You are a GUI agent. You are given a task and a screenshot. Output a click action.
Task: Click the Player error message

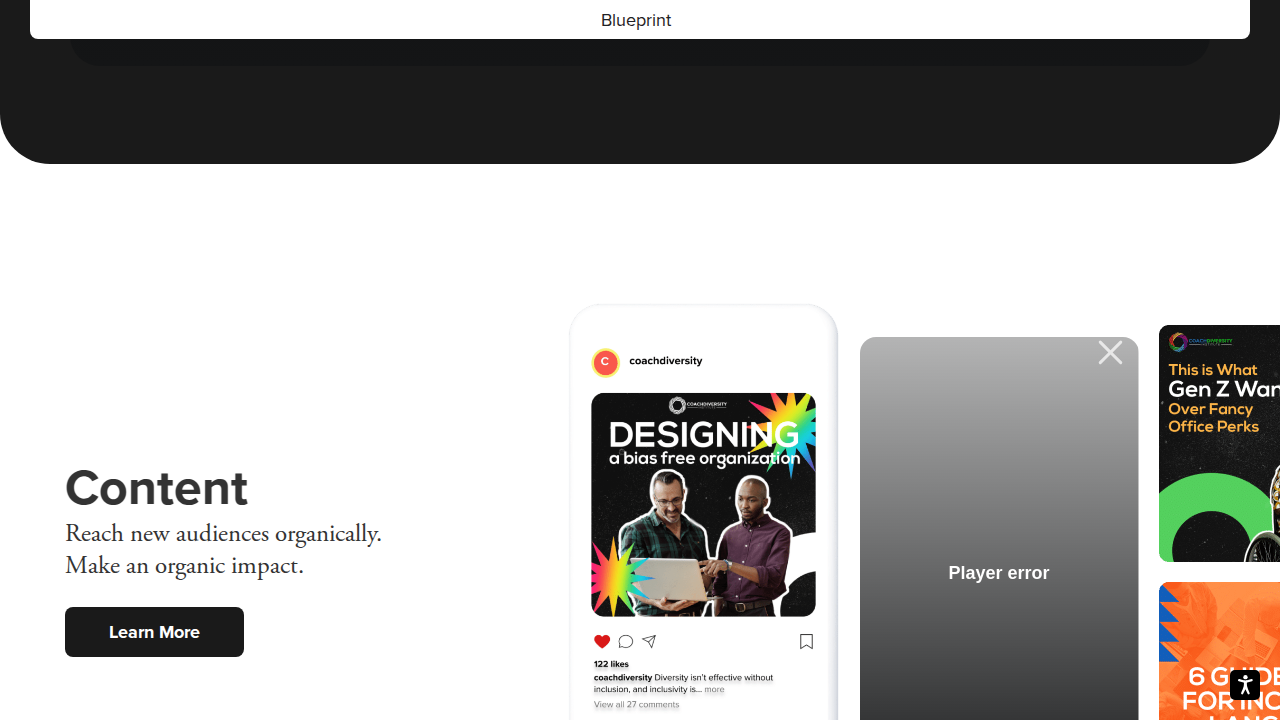998,573
